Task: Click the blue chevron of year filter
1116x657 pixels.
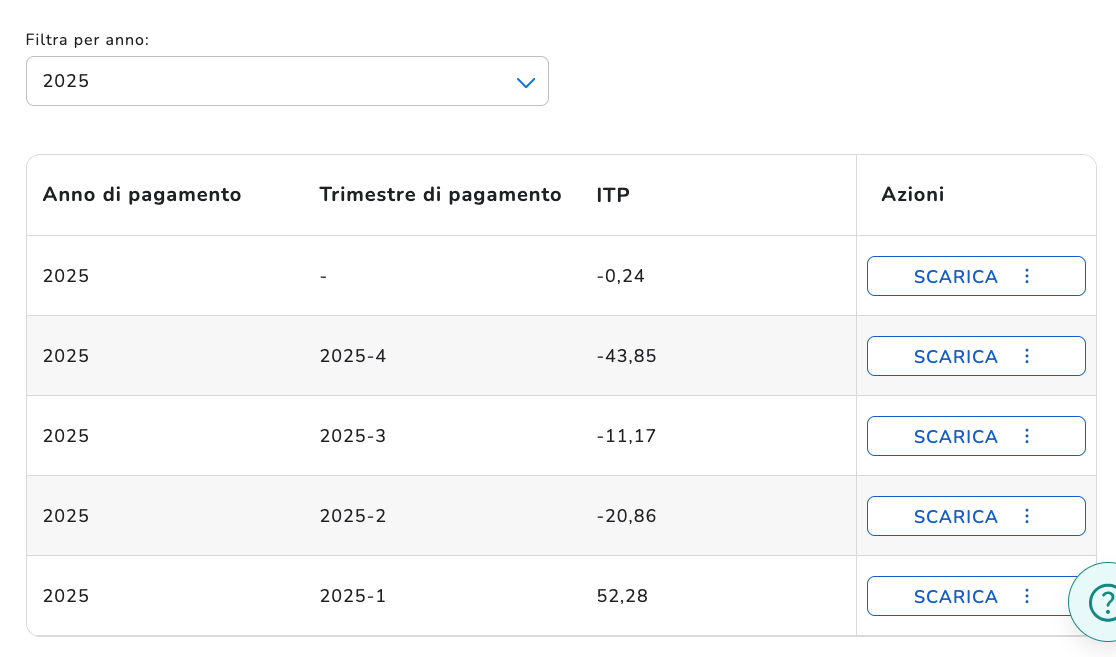Action: (525, 83)
